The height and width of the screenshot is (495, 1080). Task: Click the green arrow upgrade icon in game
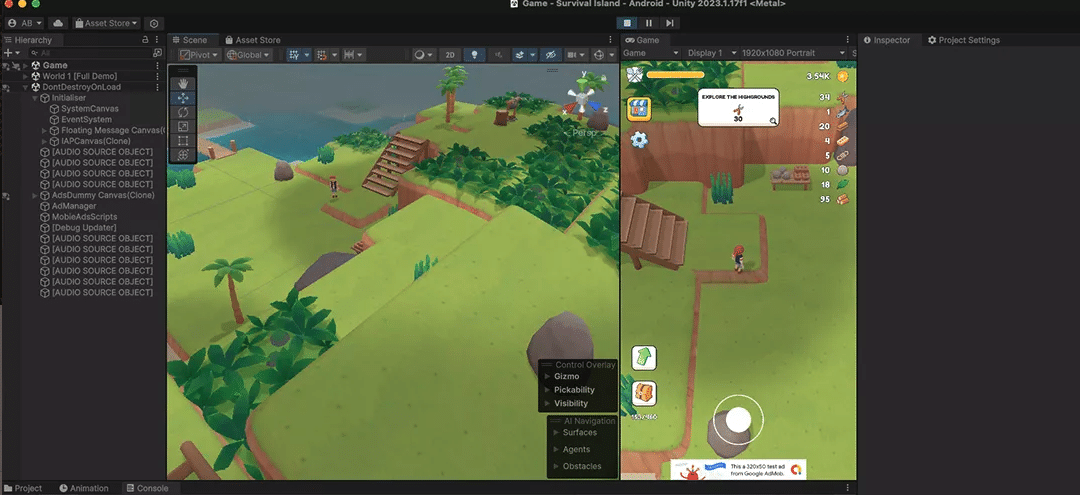pos(644,357)
